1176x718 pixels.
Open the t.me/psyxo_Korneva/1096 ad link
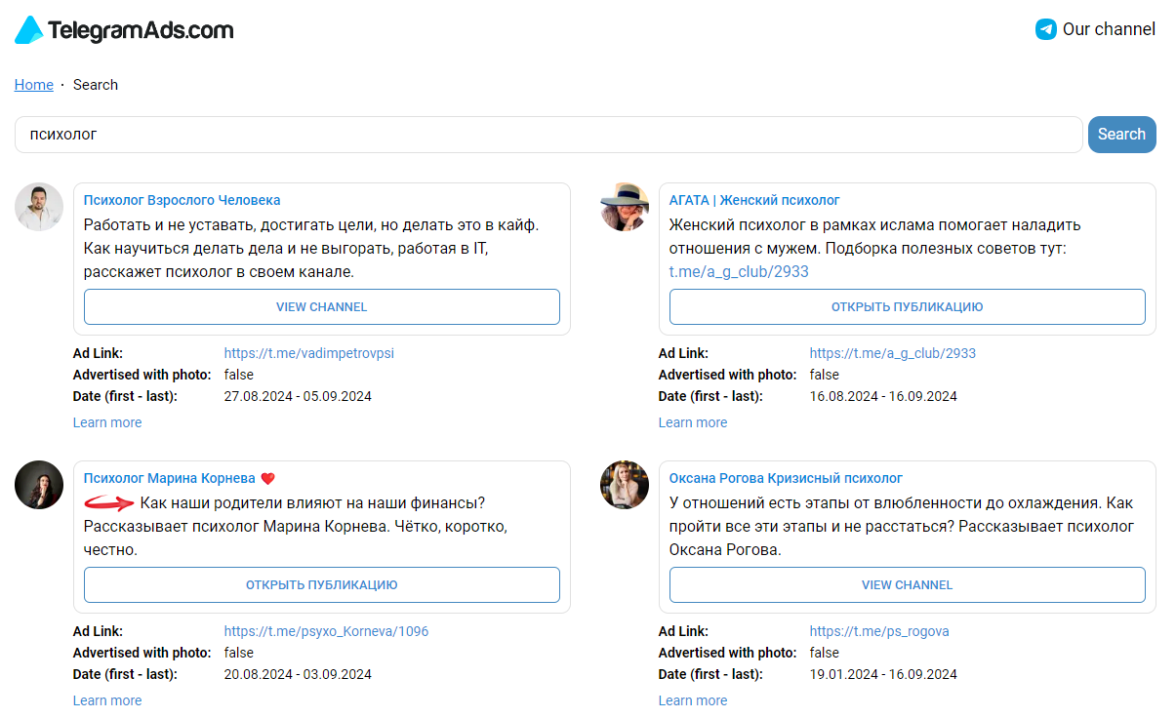326,631
